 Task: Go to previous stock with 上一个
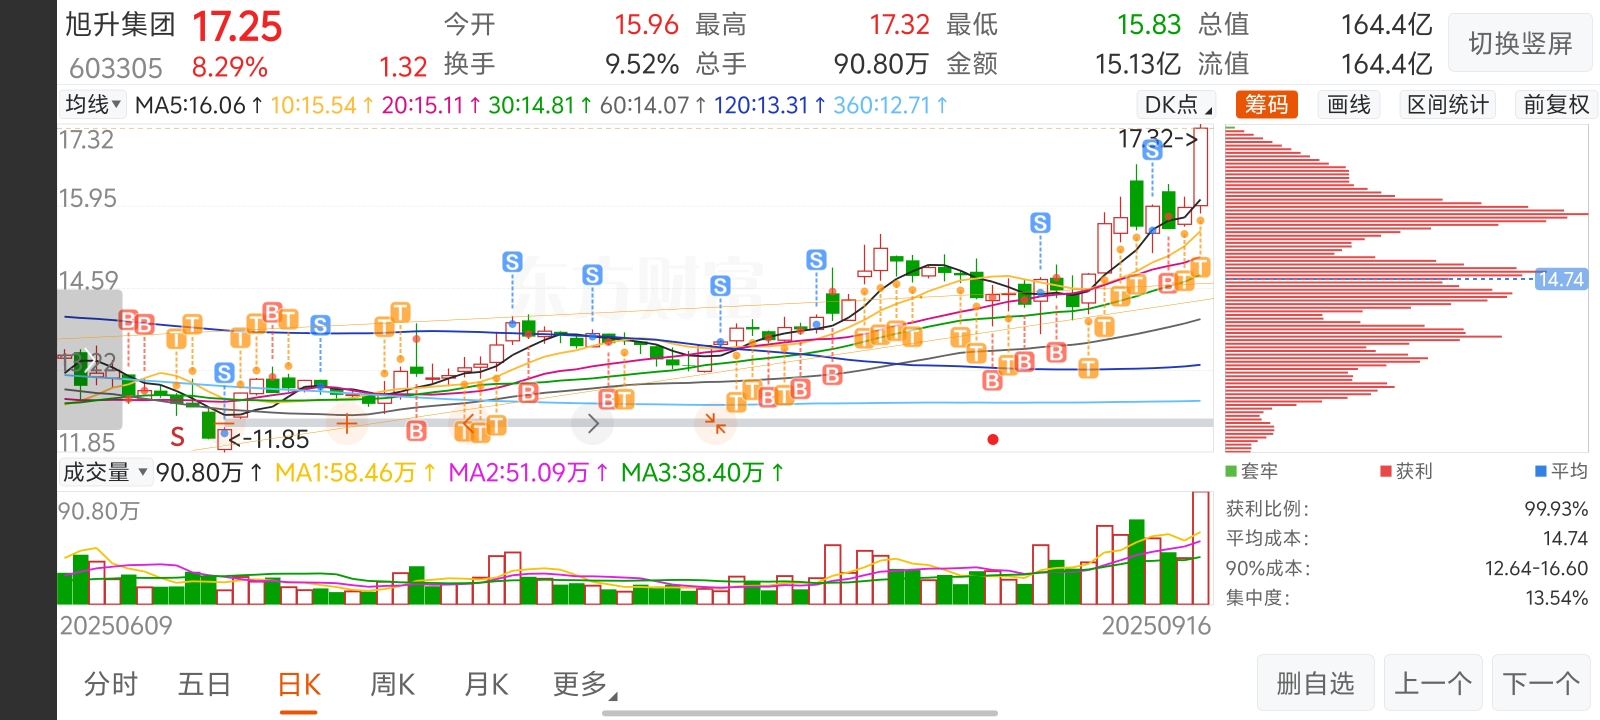click(x=1432, y=683)
